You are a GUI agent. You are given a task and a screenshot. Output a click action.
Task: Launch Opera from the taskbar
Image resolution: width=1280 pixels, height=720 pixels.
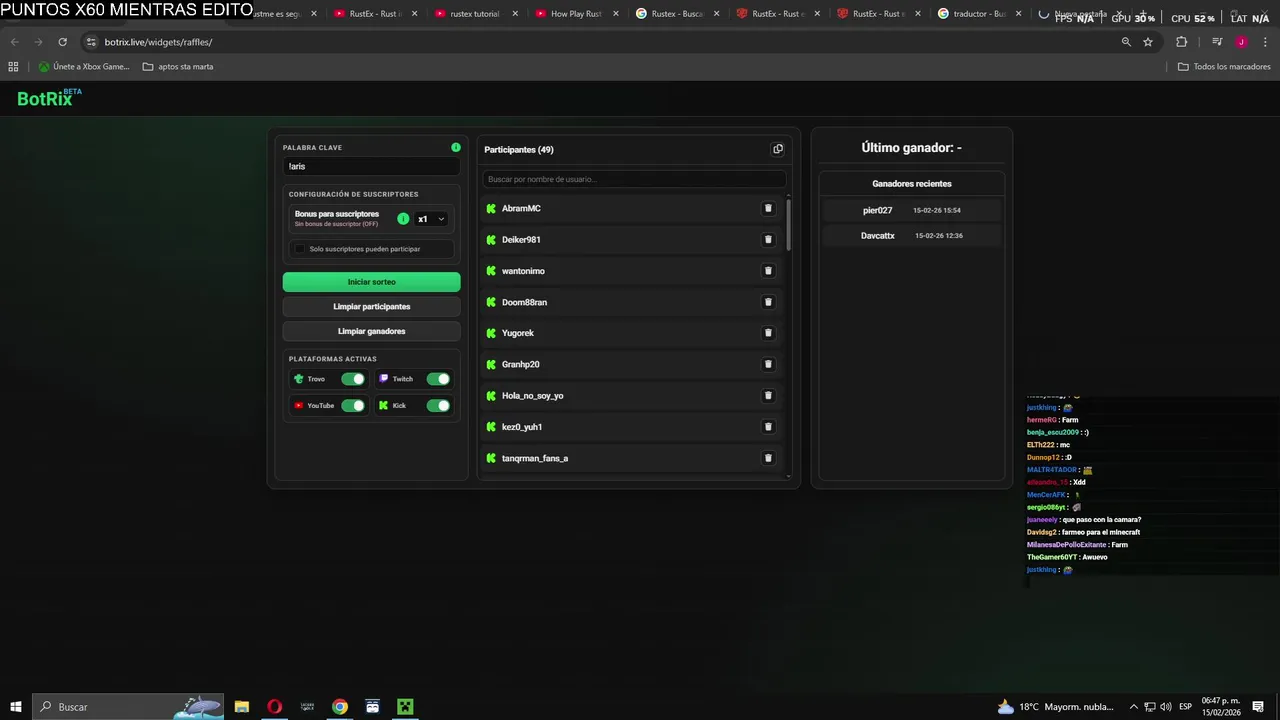click(274, 707)
